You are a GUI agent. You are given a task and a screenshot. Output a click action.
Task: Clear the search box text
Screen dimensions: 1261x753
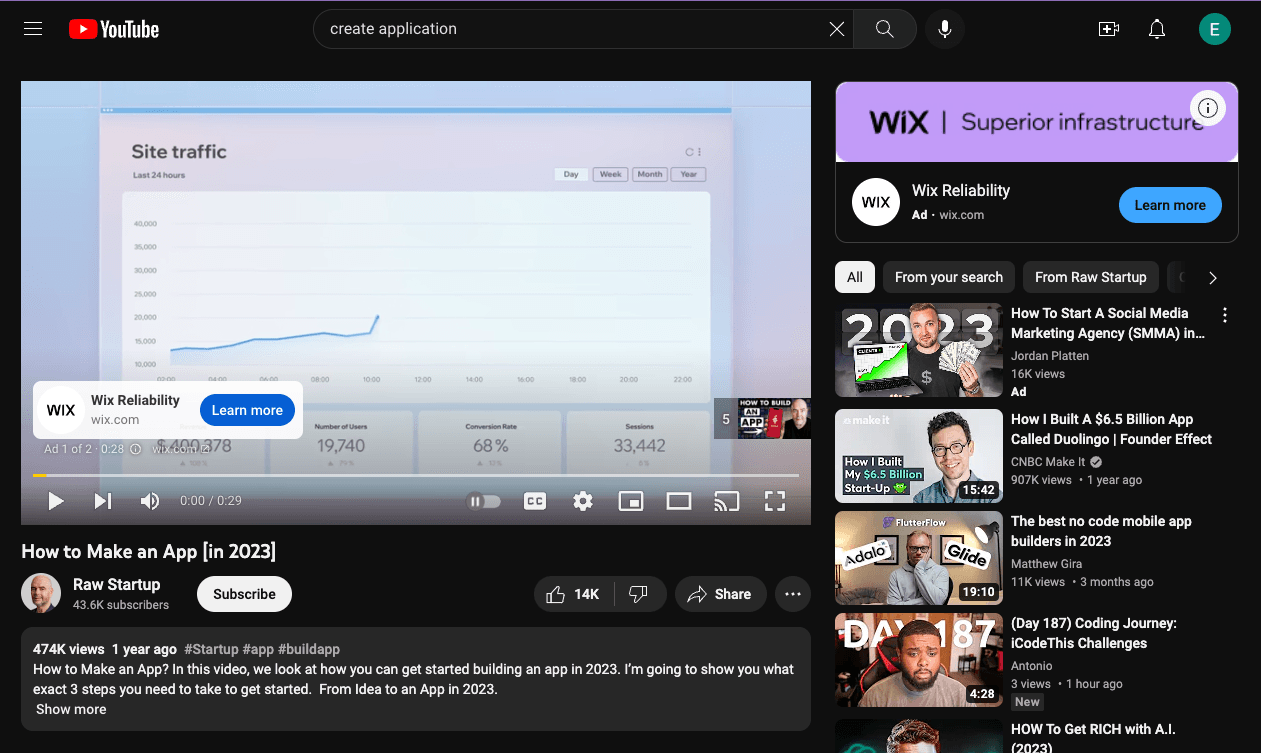click(x=837, y=29)
